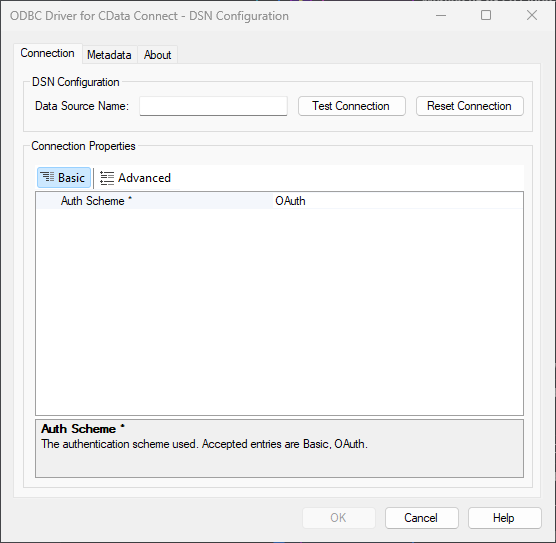The width and height of the screenshot is (556, 543).
Task: Open Help for DSN configuration
Action: (505, 518)
